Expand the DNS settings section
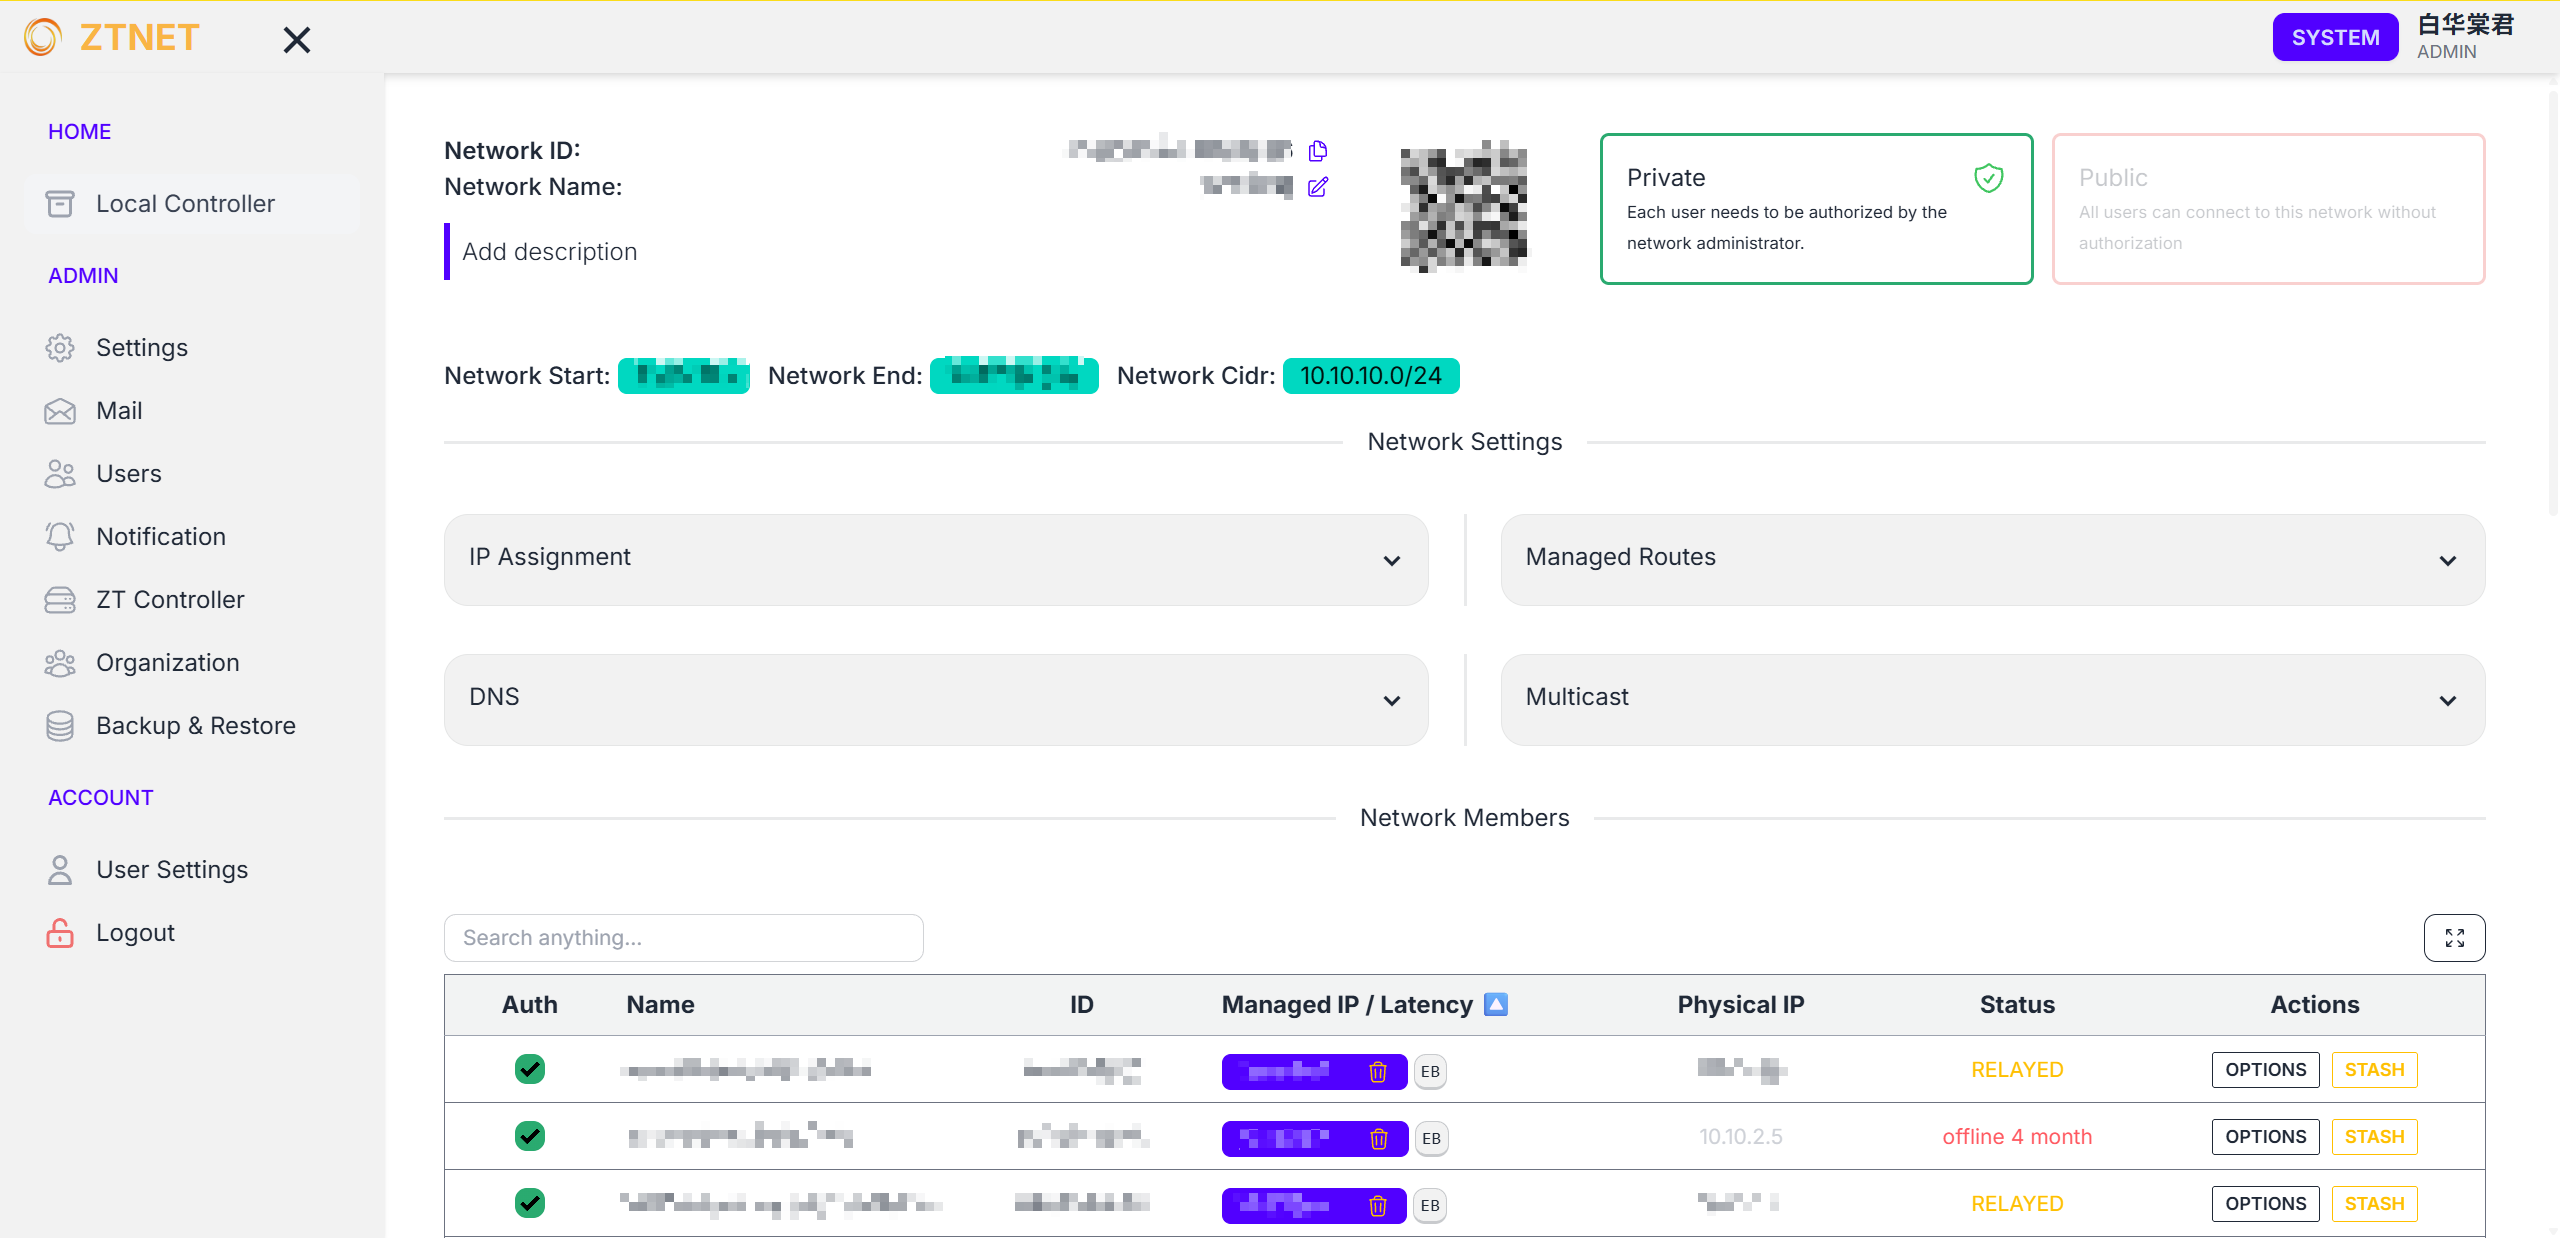Screen dimensions: 2560x1238 (936, 699)
